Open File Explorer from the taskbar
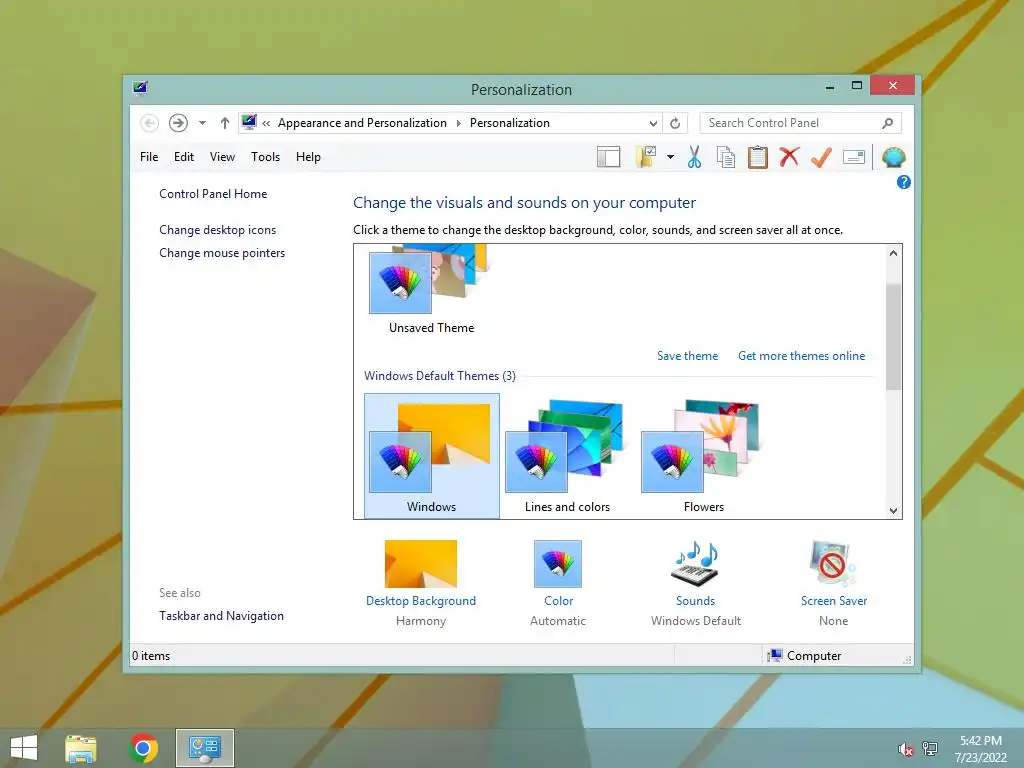 (x=81, y=748)
